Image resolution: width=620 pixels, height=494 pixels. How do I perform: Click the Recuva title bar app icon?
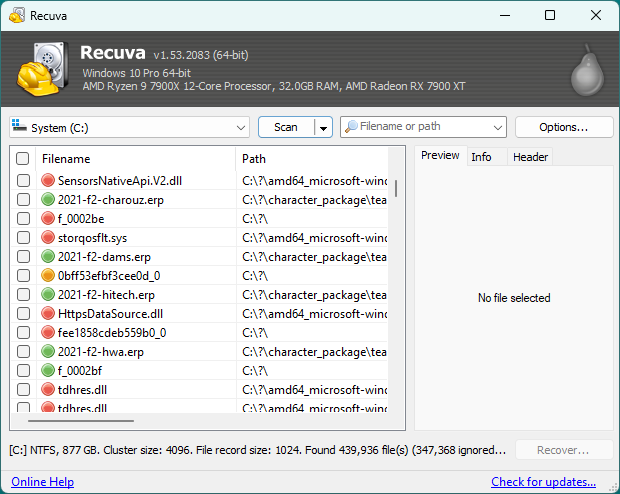click(17, 15)
